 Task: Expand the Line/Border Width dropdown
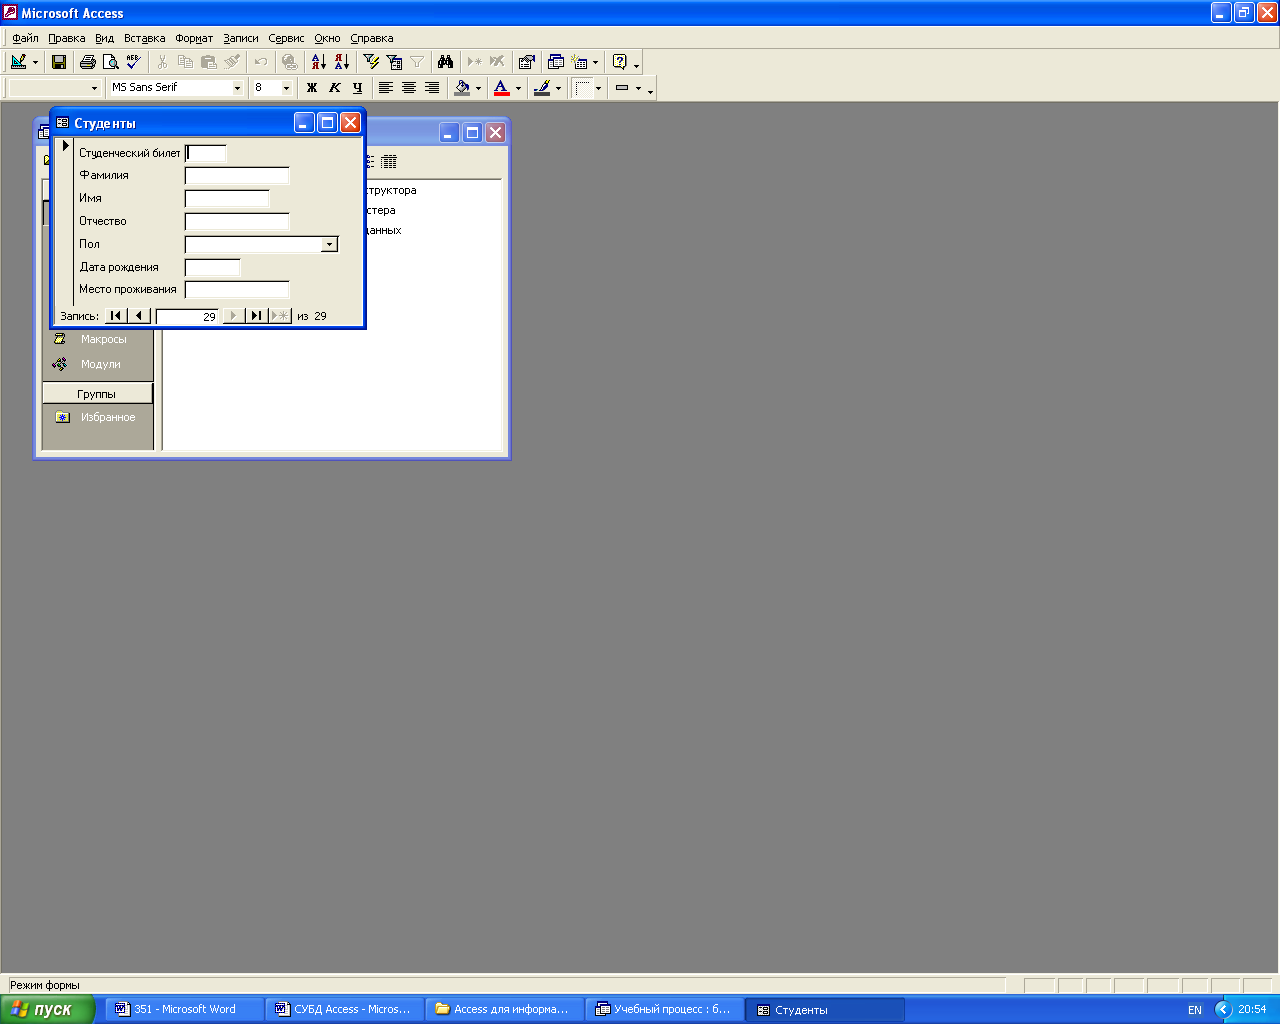click(598, 88)
